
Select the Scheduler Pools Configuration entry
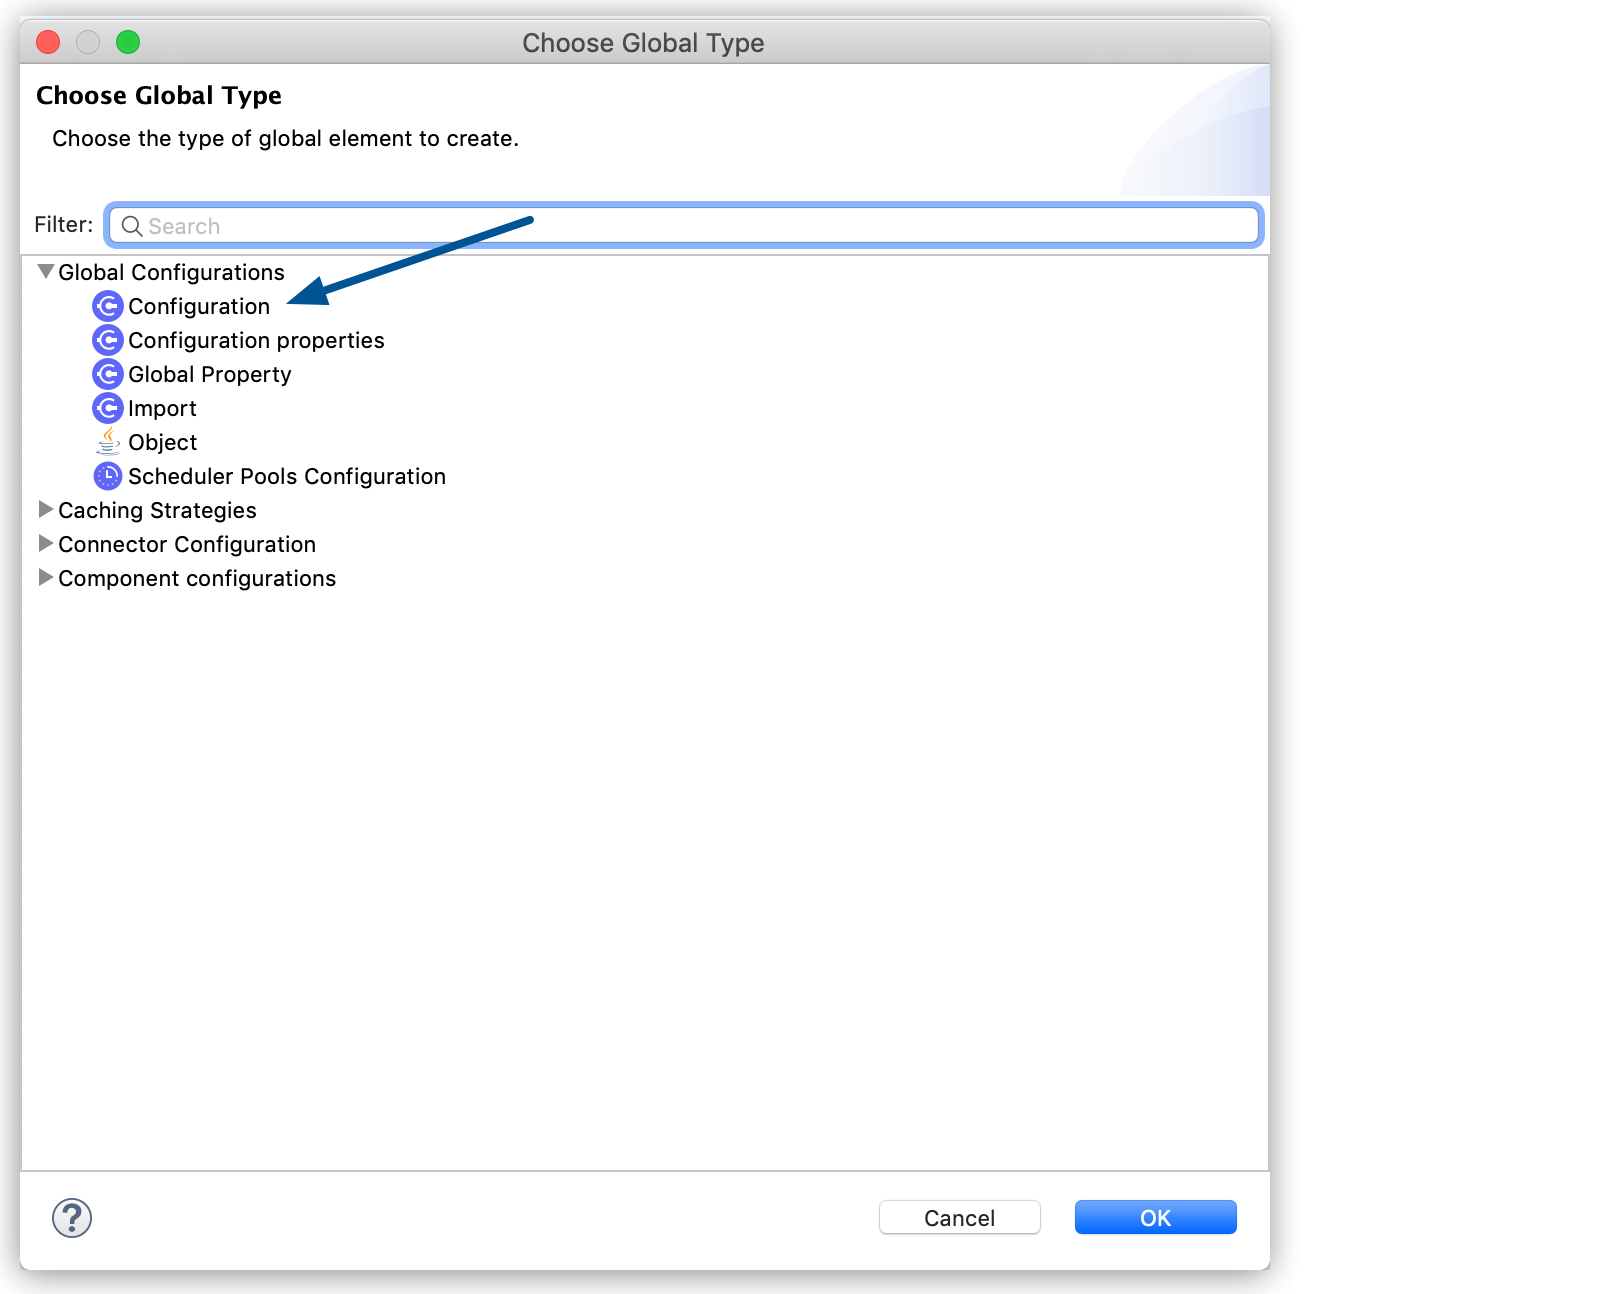(x=287, y=476)
